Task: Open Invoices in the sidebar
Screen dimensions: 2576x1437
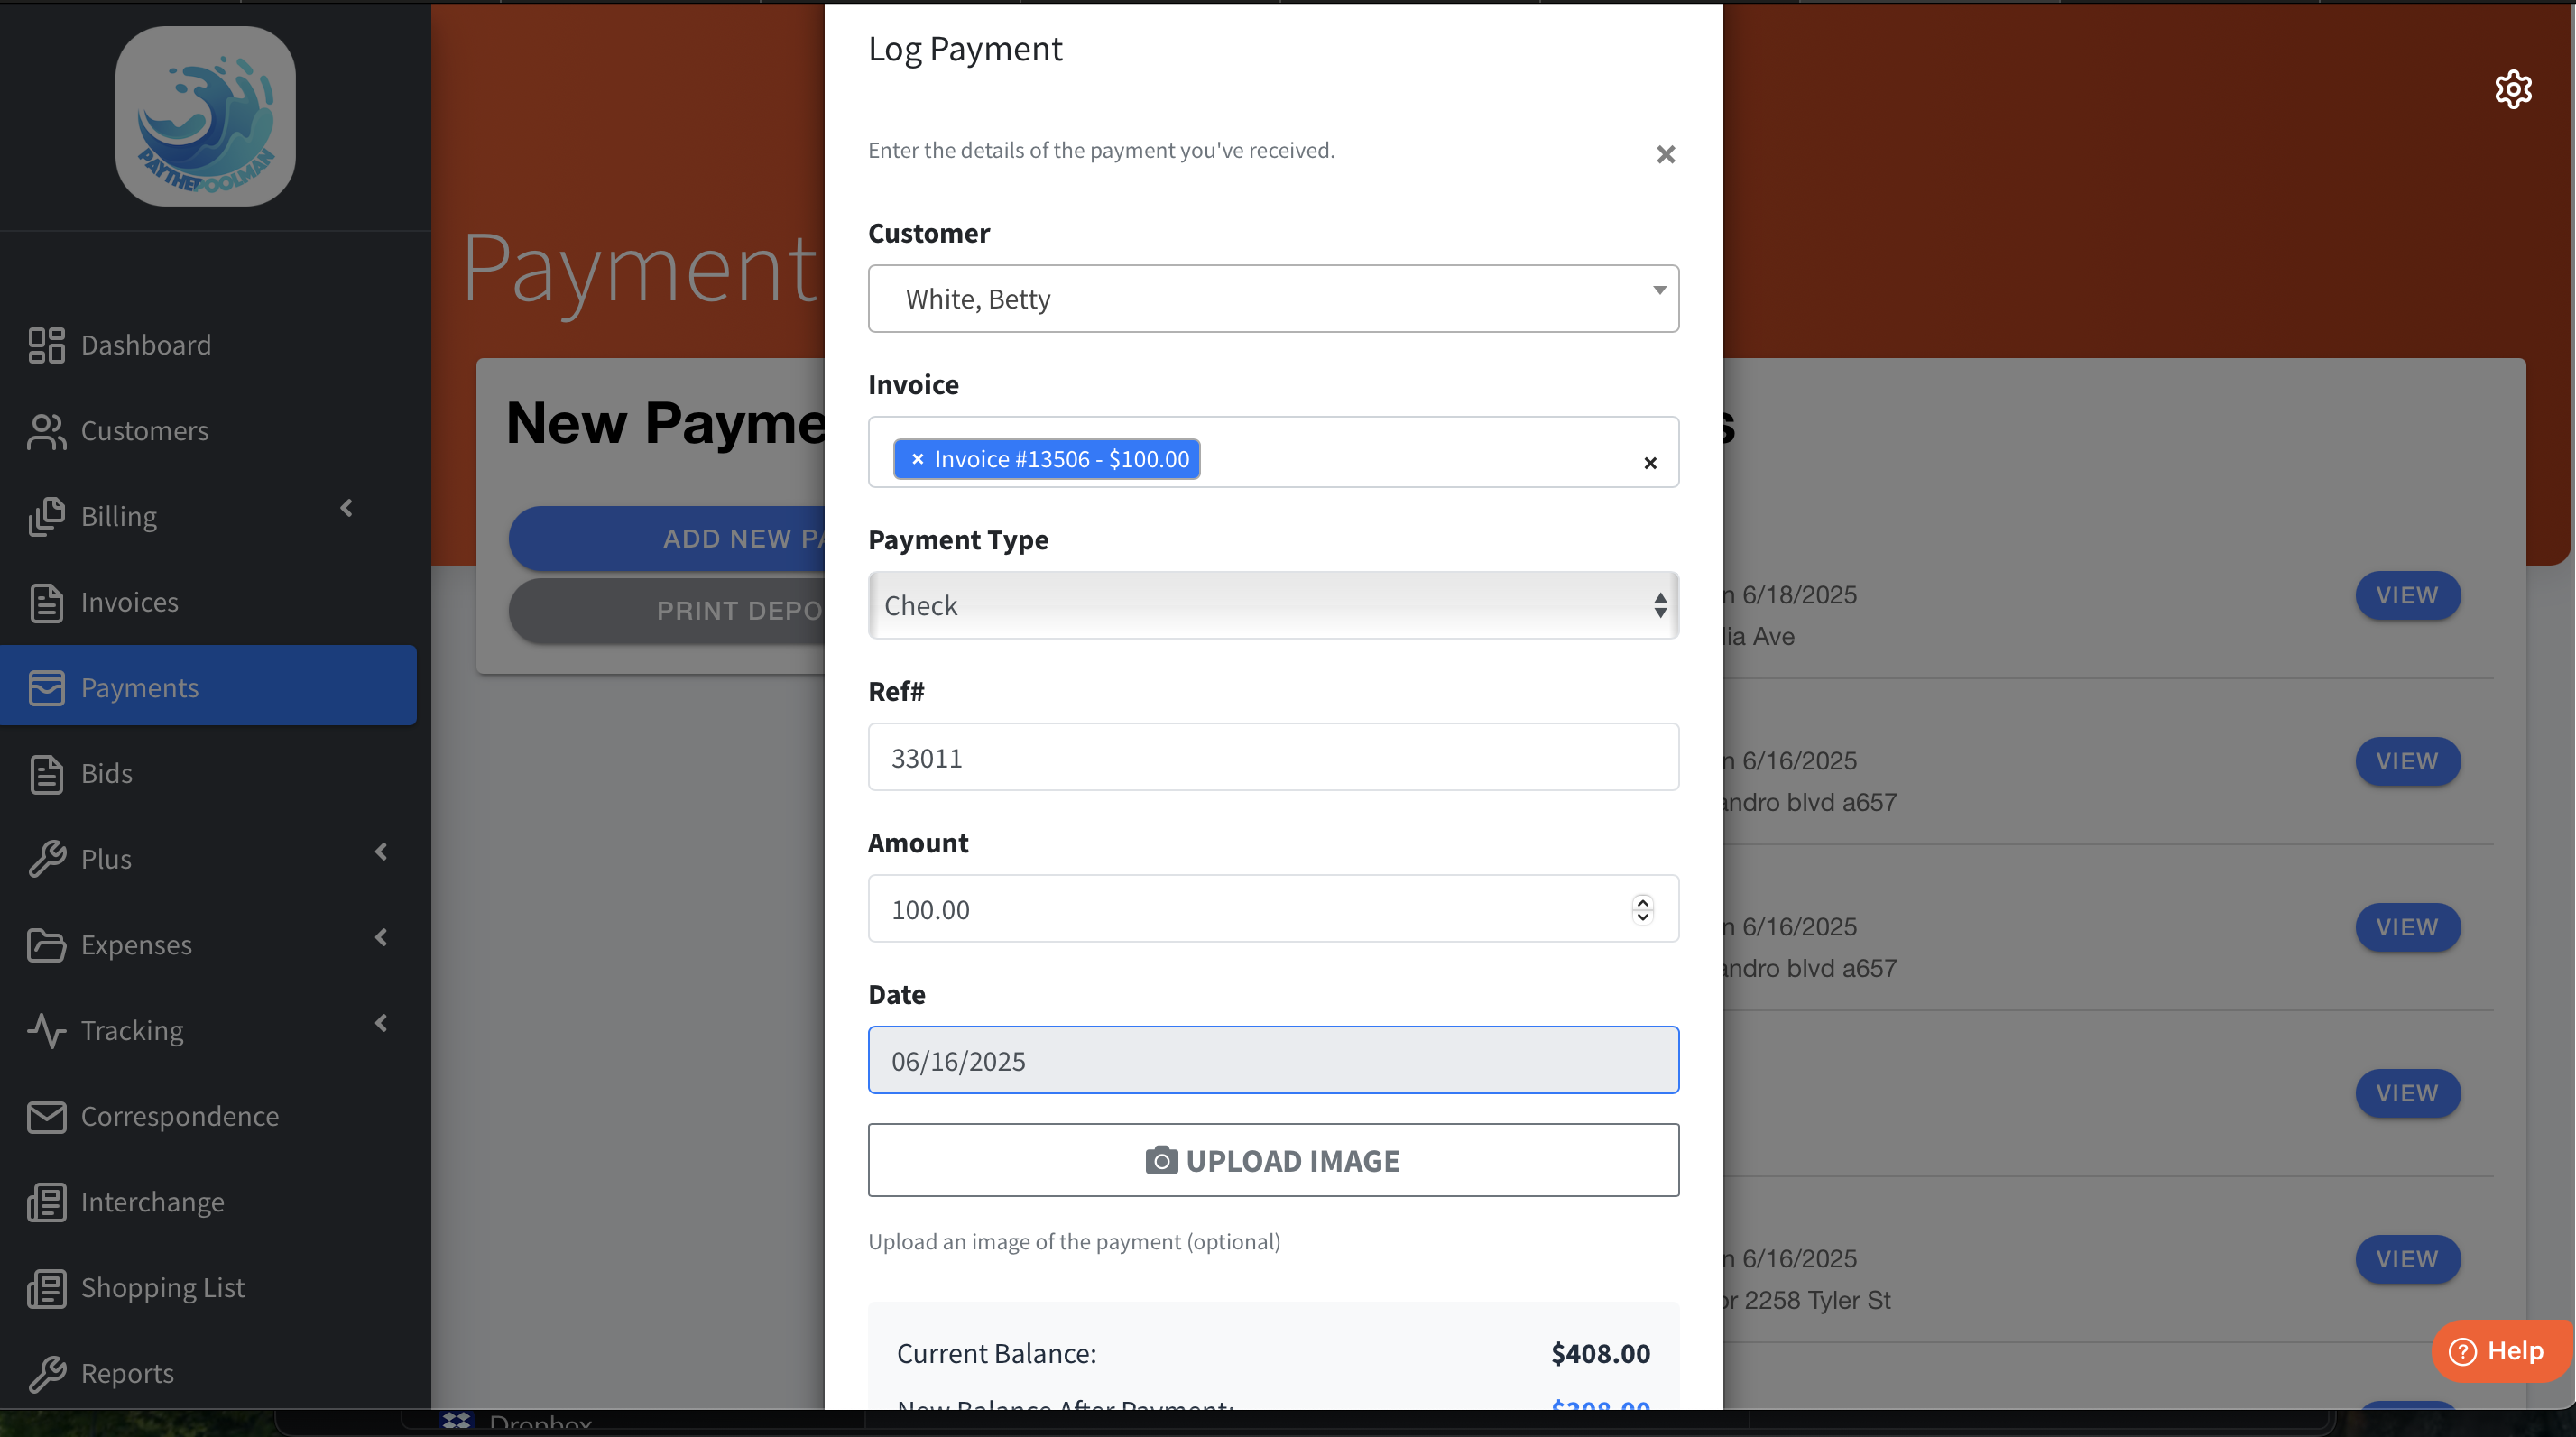Action: 129,602
